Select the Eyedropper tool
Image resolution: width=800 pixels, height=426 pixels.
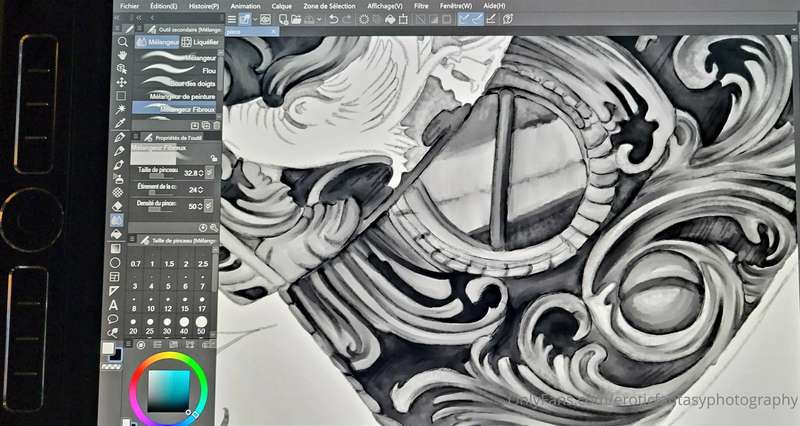[120, 123]
